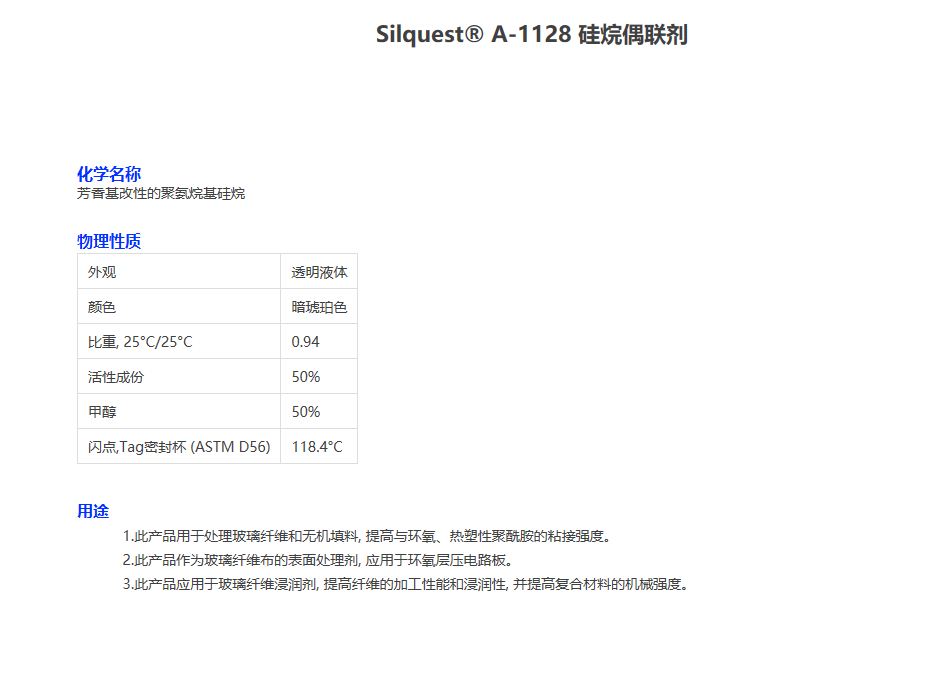Click the 118.4°C flash point value
933x674 pixels.
coord(316,447)
